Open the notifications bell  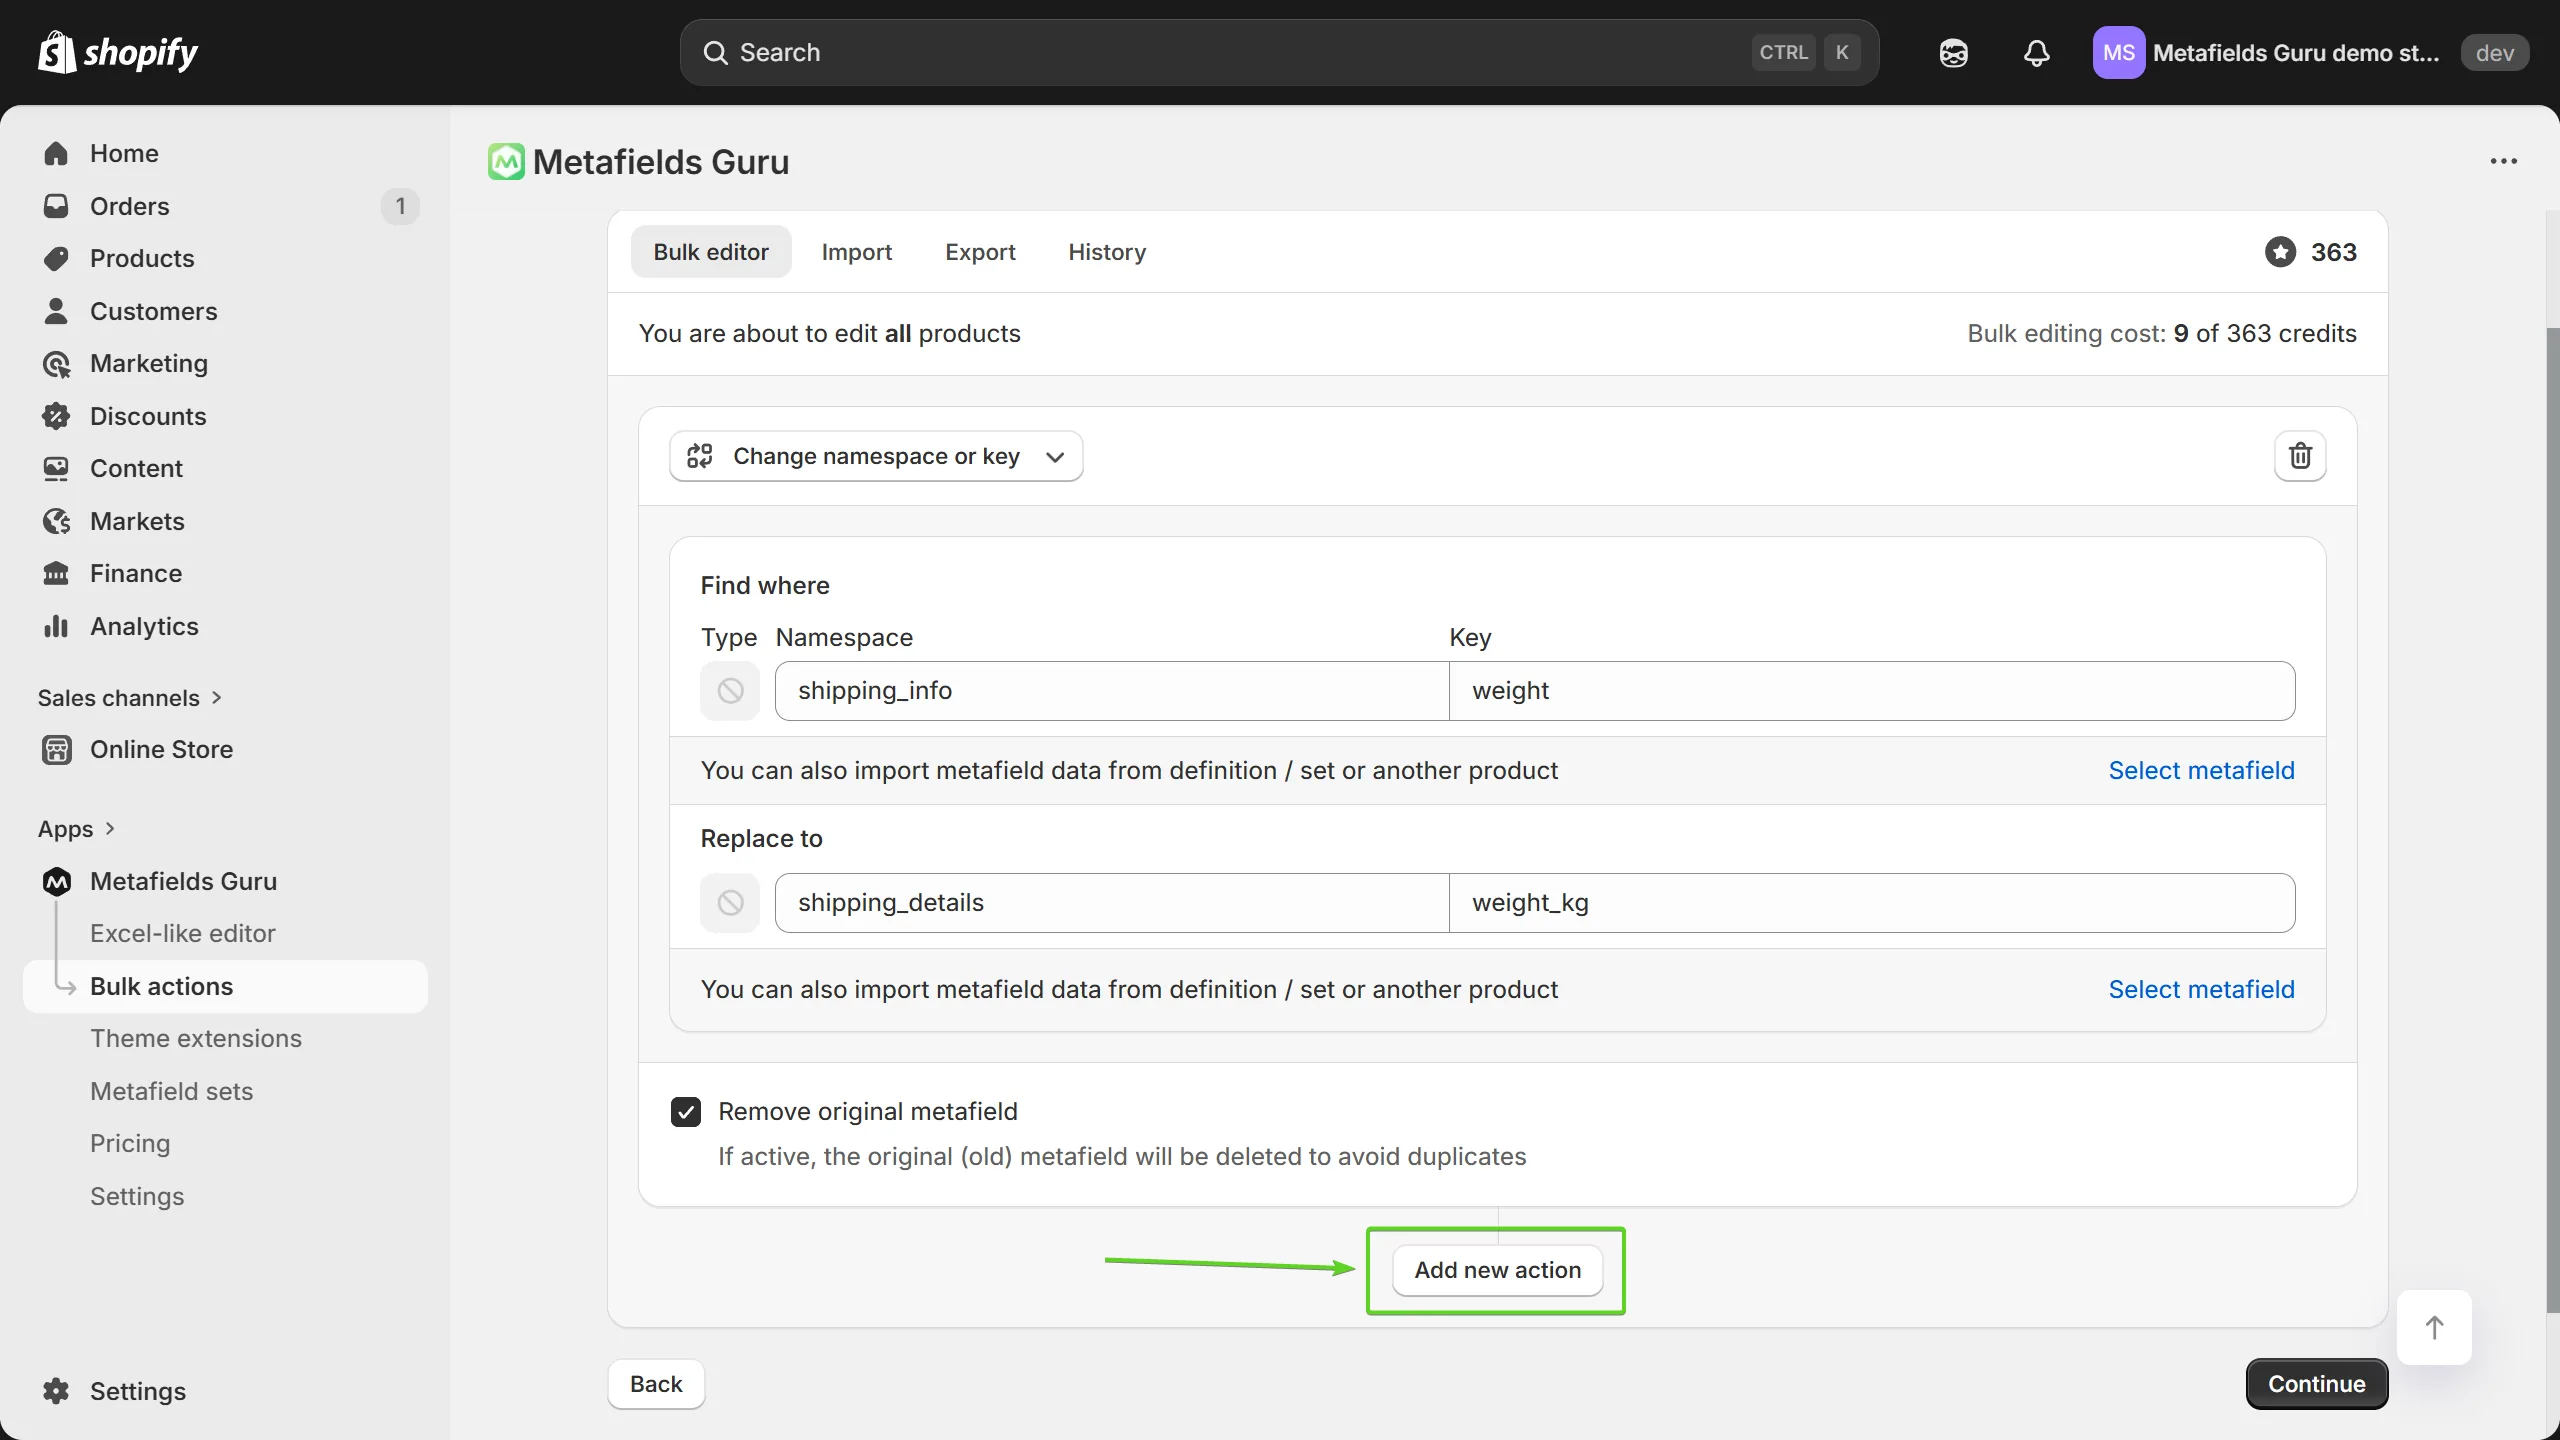2036,53
